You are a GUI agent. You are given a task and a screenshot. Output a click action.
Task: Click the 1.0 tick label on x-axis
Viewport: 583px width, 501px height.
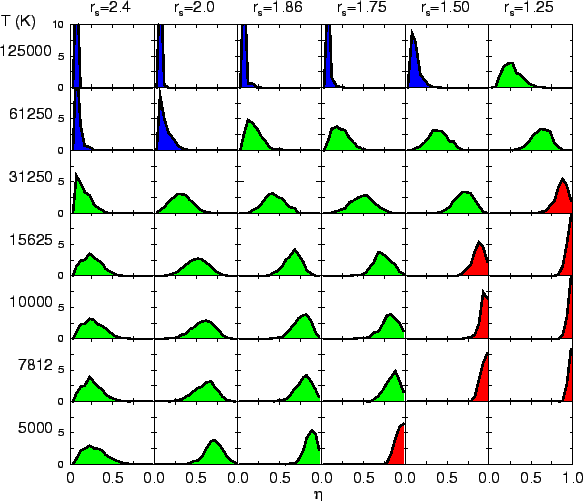tap(574, 478)
